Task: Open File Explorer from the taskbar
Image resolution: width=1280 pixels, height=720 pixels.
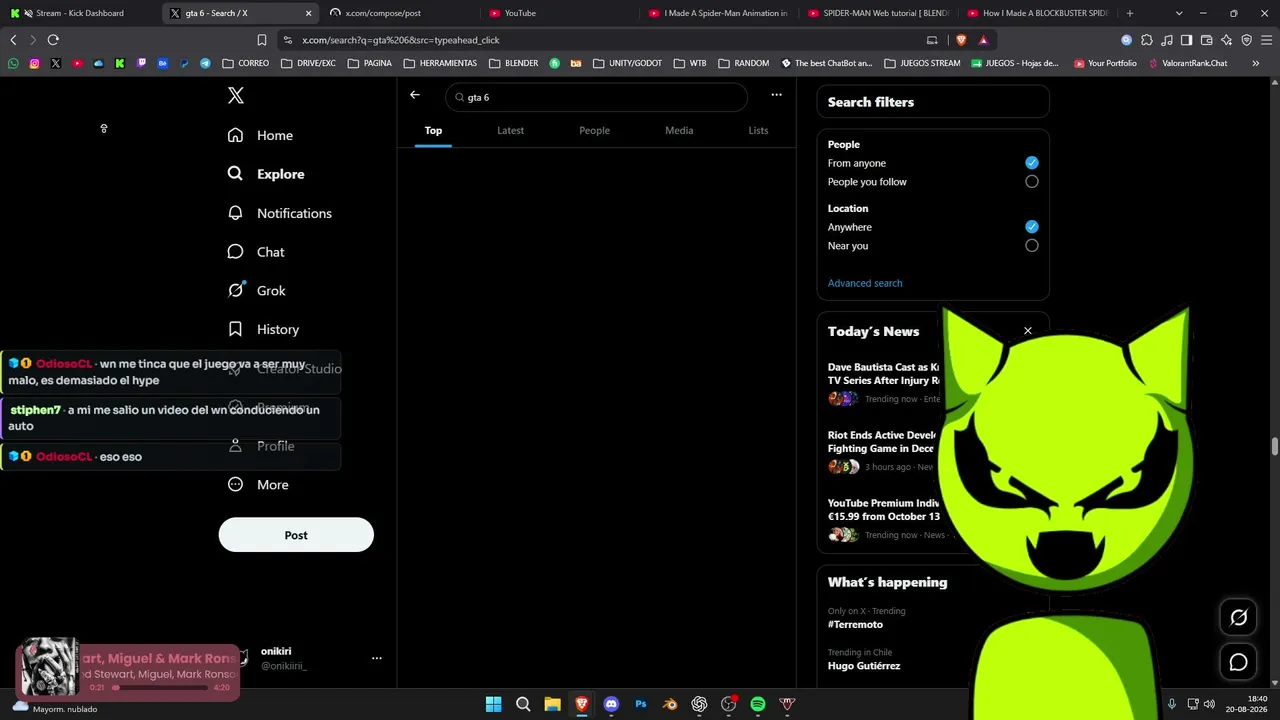Action: point(552,704)
